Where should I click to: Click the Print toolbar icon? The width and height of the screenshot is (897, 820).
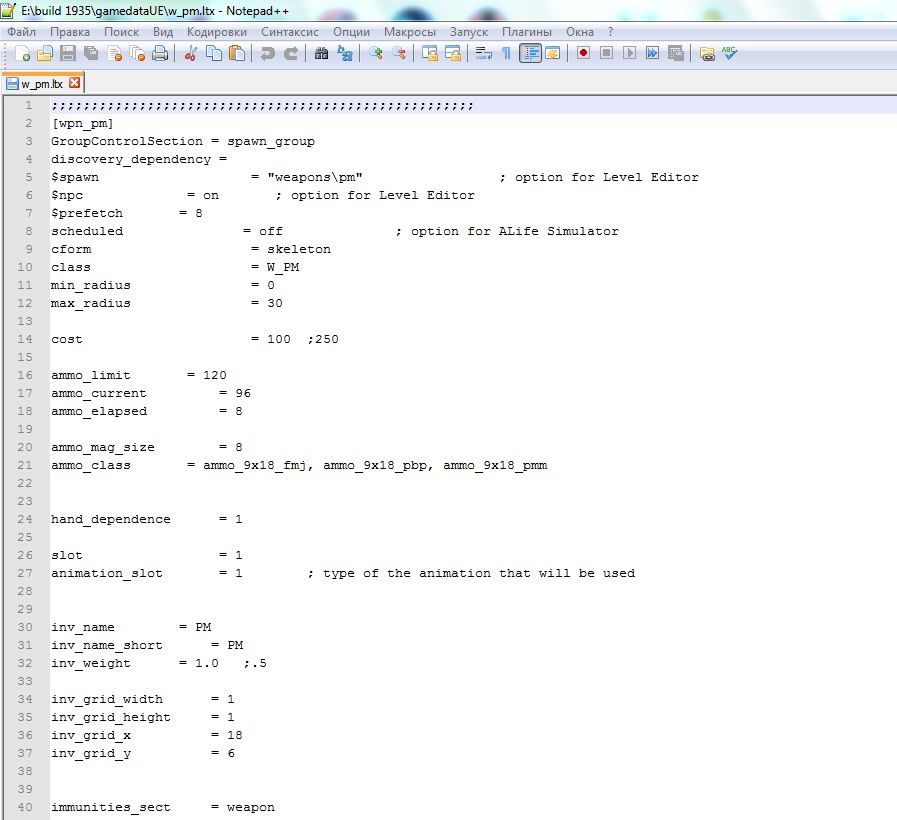pos(160,54)
